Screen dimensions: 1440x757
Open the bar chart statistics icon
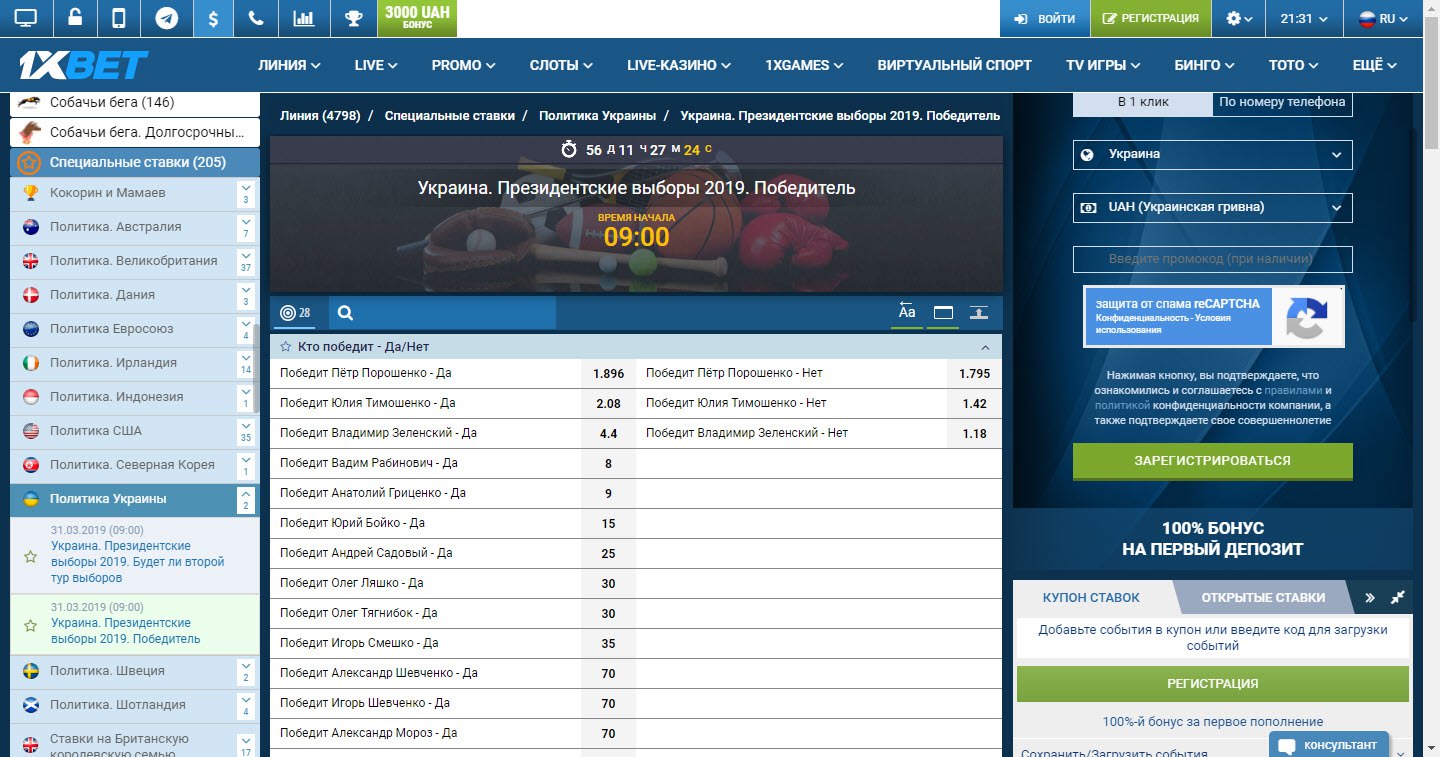pos(303,19)
